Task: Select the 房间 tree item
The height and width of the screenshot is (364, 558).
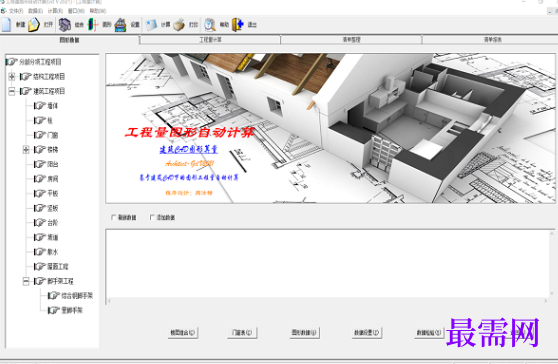Action: pos(52,179)
